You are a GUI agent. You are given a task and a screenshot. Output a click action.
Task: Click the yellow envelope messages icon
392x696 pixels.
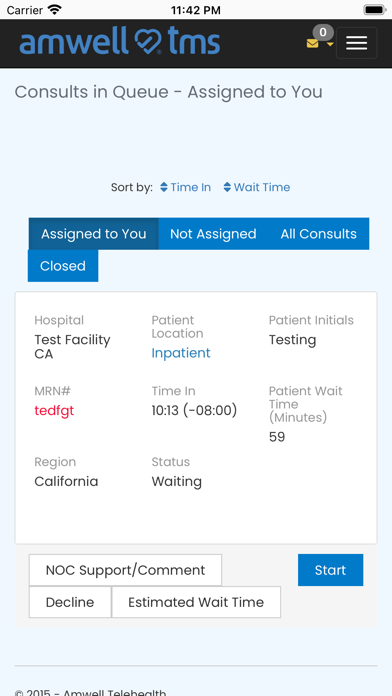[313, 44]
